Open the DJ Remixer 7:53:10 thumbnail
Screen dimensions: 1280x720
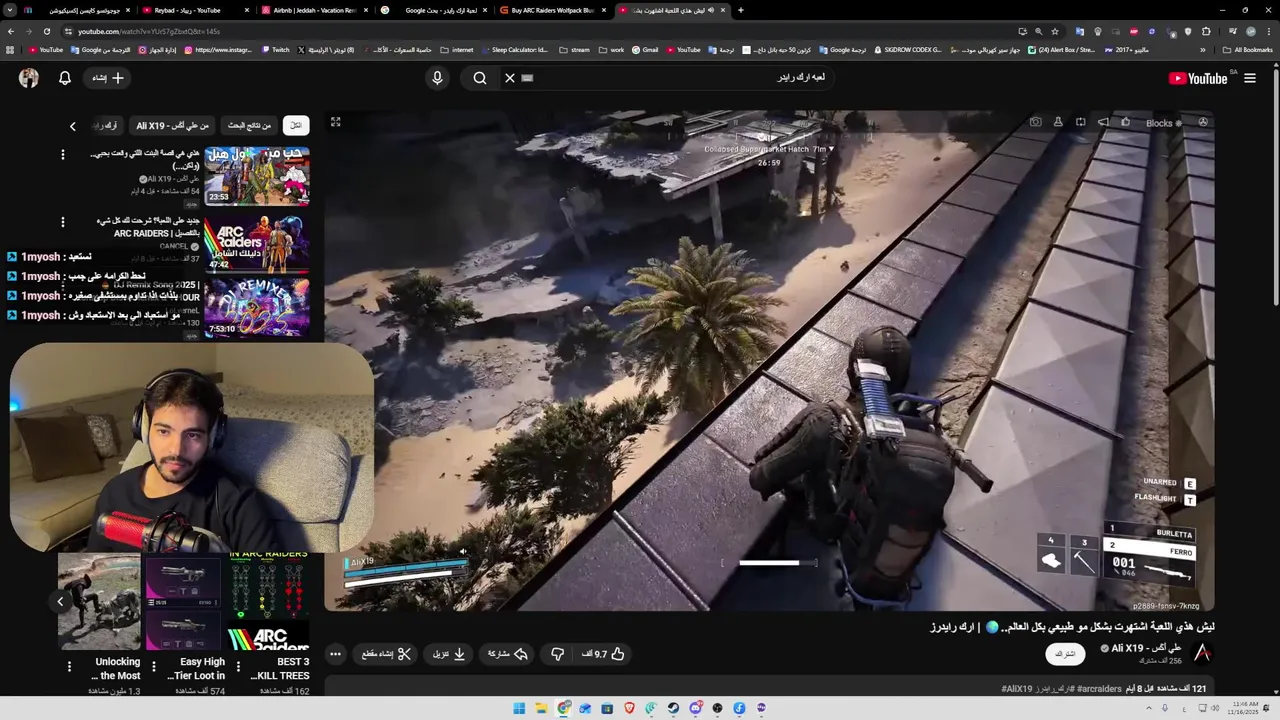pyautogui.click(x=257, y=307)
